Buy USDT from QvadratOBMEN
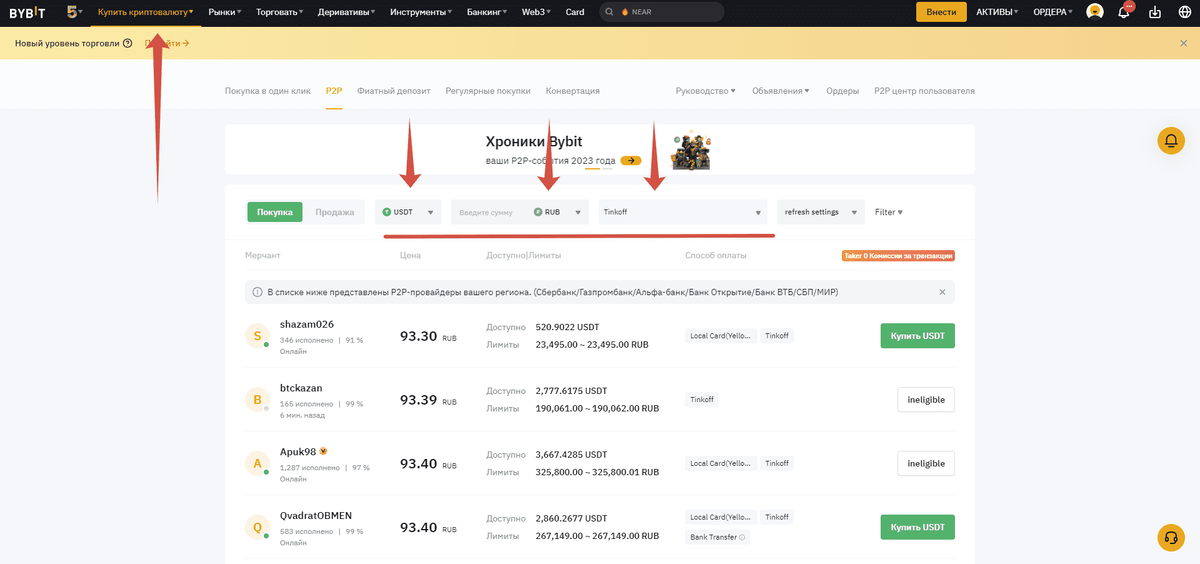The height and width of the screenshot is (564, 1200). click(x=918, y=527)
